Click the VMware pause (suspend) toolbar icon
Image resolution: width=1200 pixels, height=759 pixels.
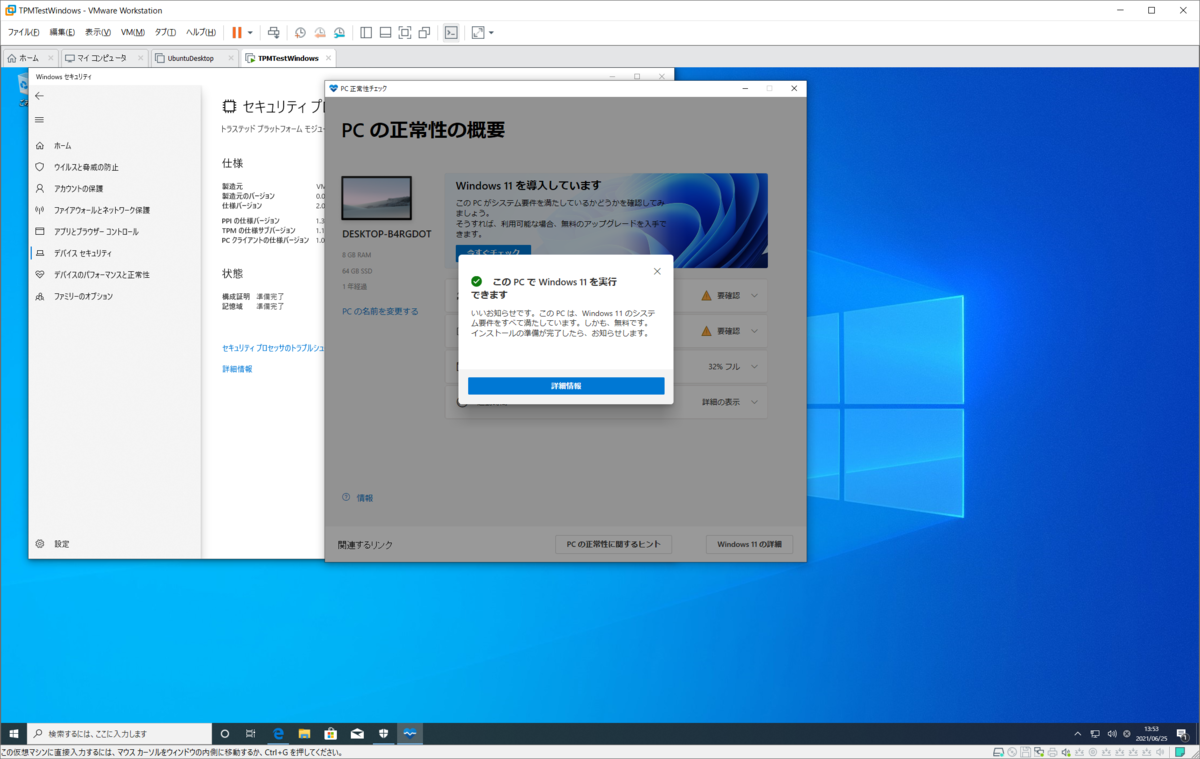click(x=237, y=32)
